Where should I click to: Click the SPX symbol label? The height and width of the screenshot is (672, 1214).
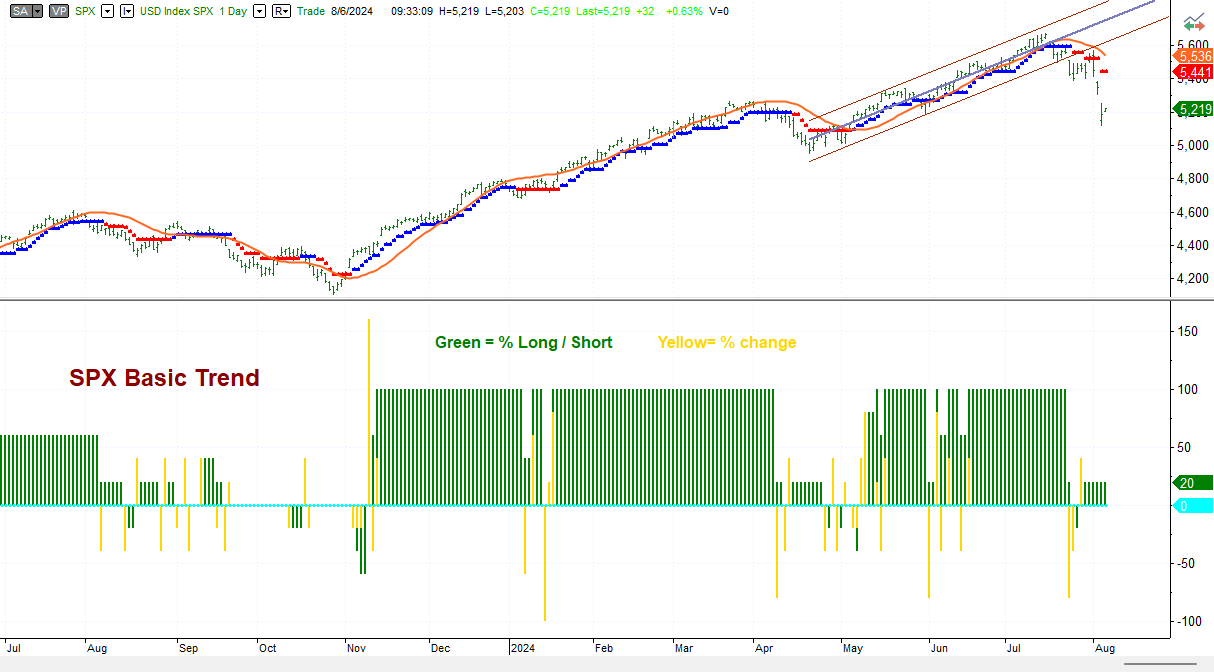tap(85, 11)
